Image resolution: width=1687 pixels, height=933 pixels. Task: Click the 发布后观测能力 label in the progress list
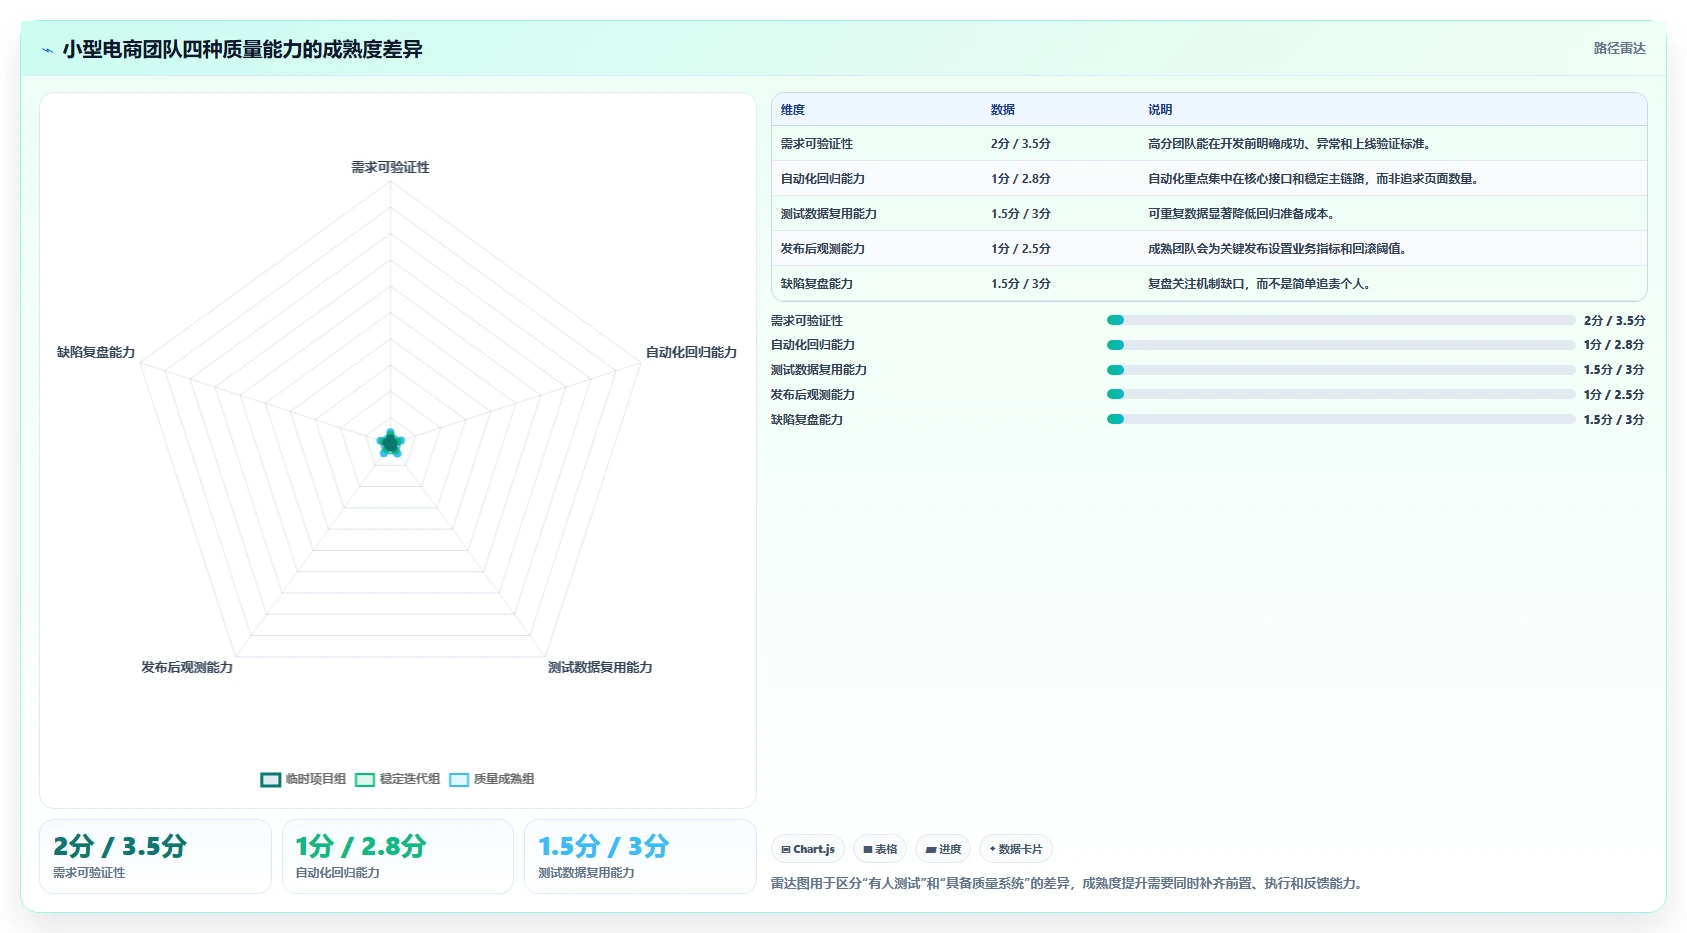[813, 395]
